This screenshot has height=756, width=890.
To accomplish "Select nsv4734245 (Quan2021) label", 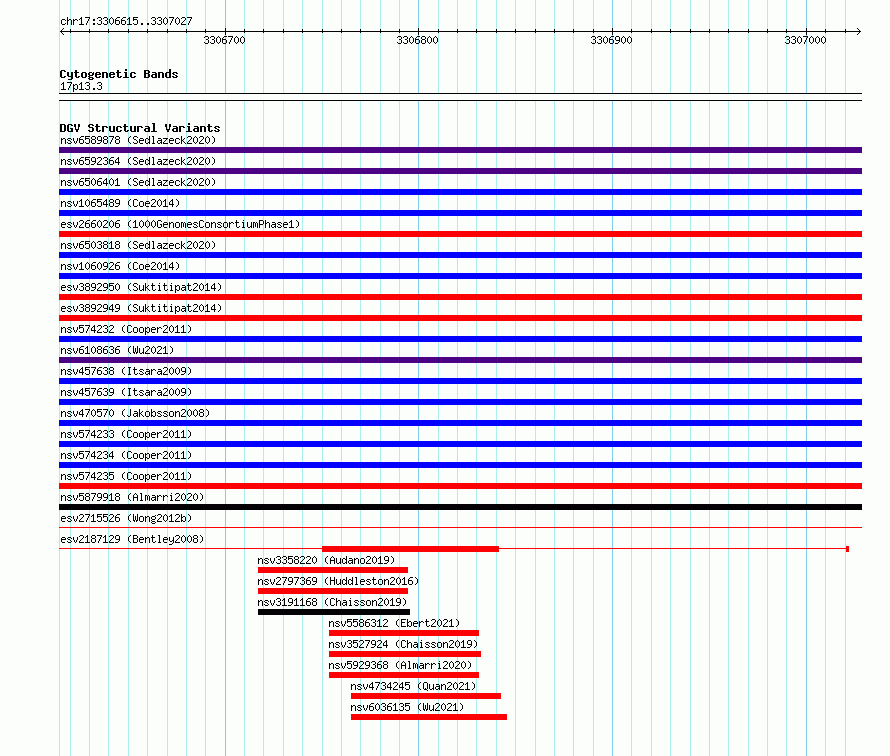I will [x=413, y=686].
